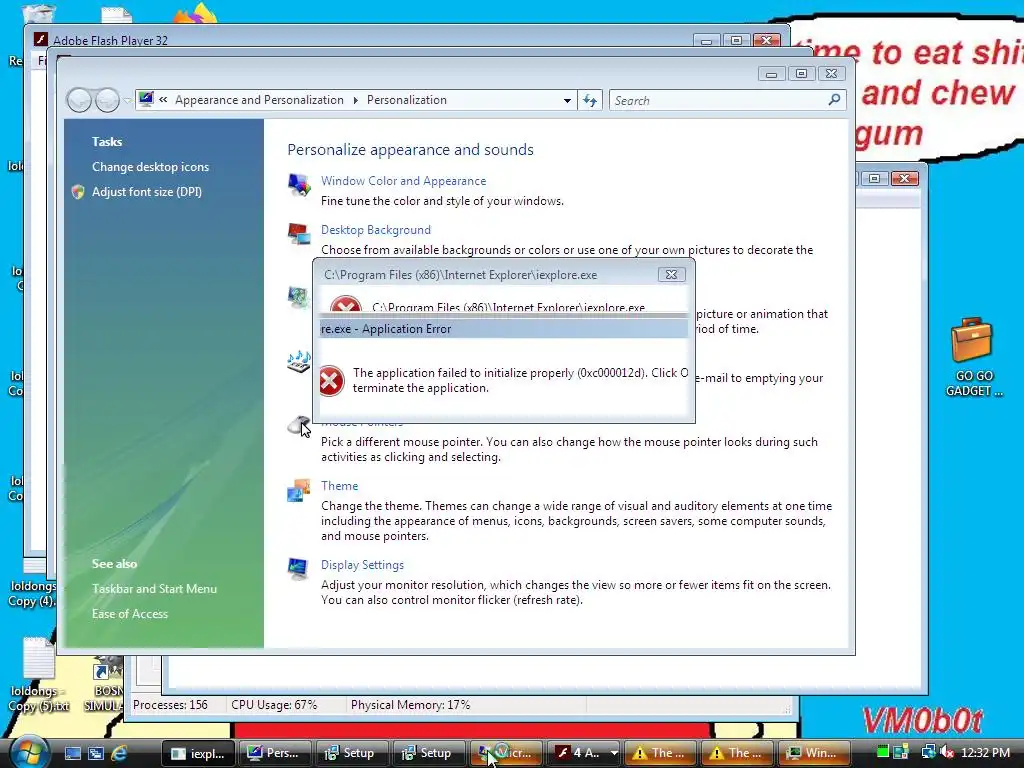This screenshot has height=768, width=1024.
Task: Open Window Color and Appearance link
Action: coord(403,181)
